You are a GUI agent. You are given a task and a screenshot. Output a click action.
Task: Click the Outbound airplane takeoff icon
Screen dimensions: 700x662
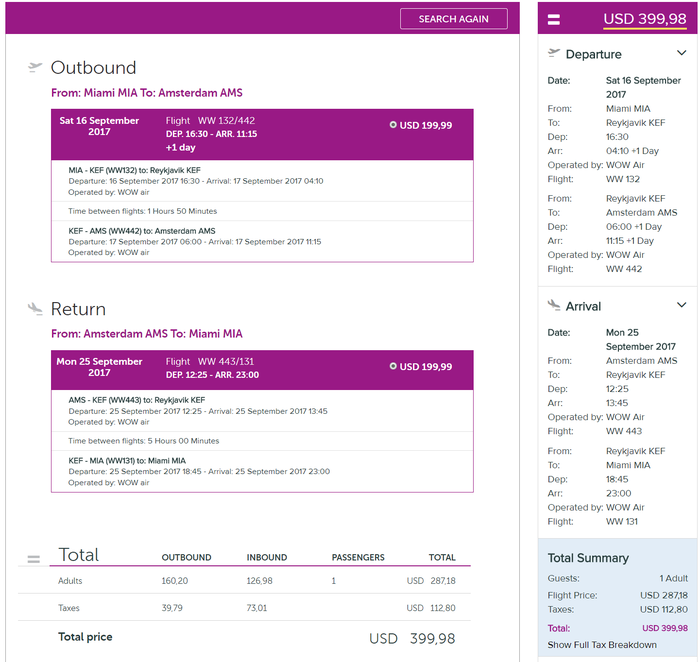(34, 67)
